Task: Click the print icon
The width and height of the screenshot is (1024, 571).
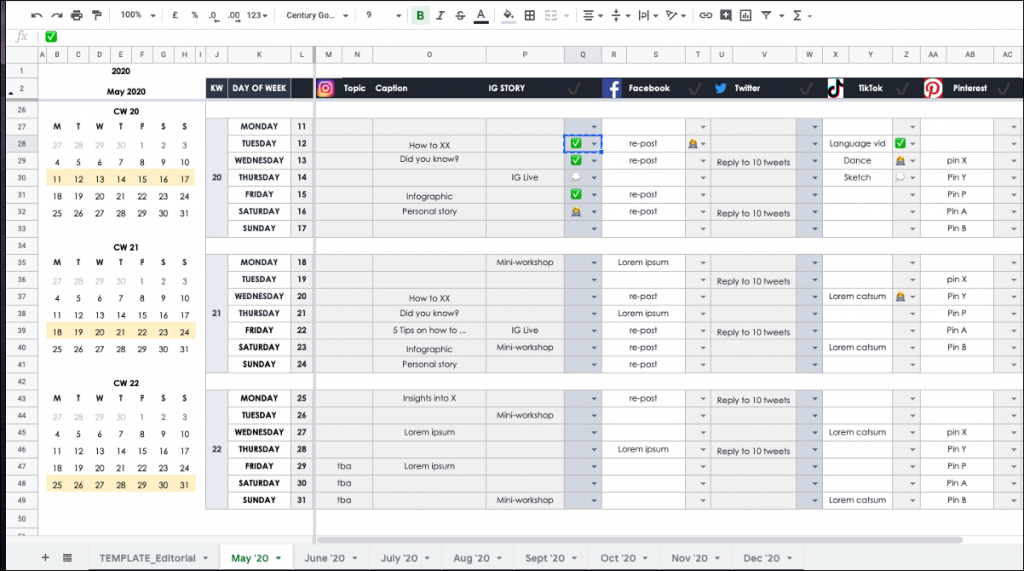Action: coord(77,16)
